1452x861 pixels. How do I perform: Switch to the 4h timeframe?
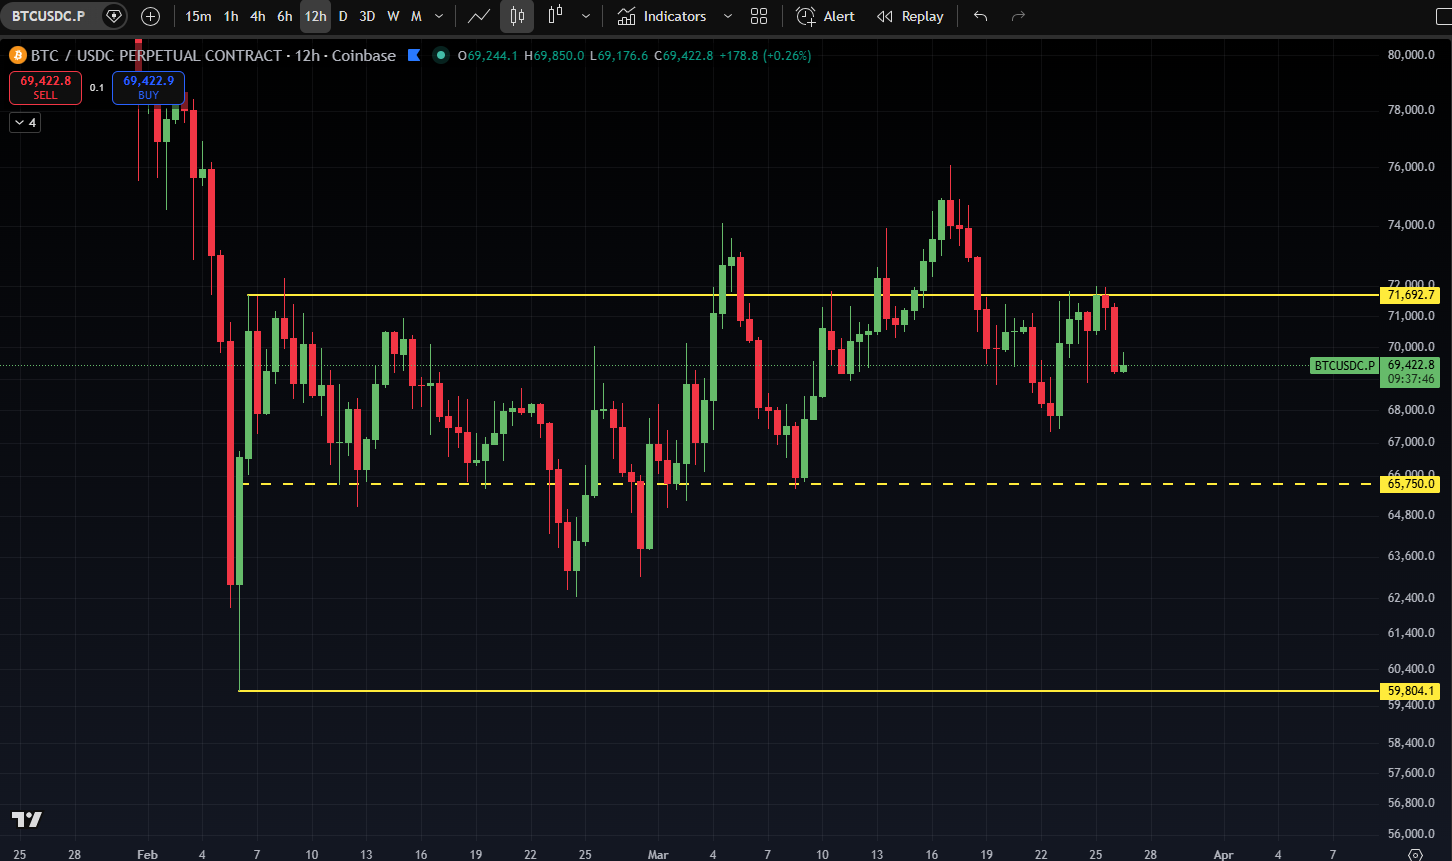[258, 16]
